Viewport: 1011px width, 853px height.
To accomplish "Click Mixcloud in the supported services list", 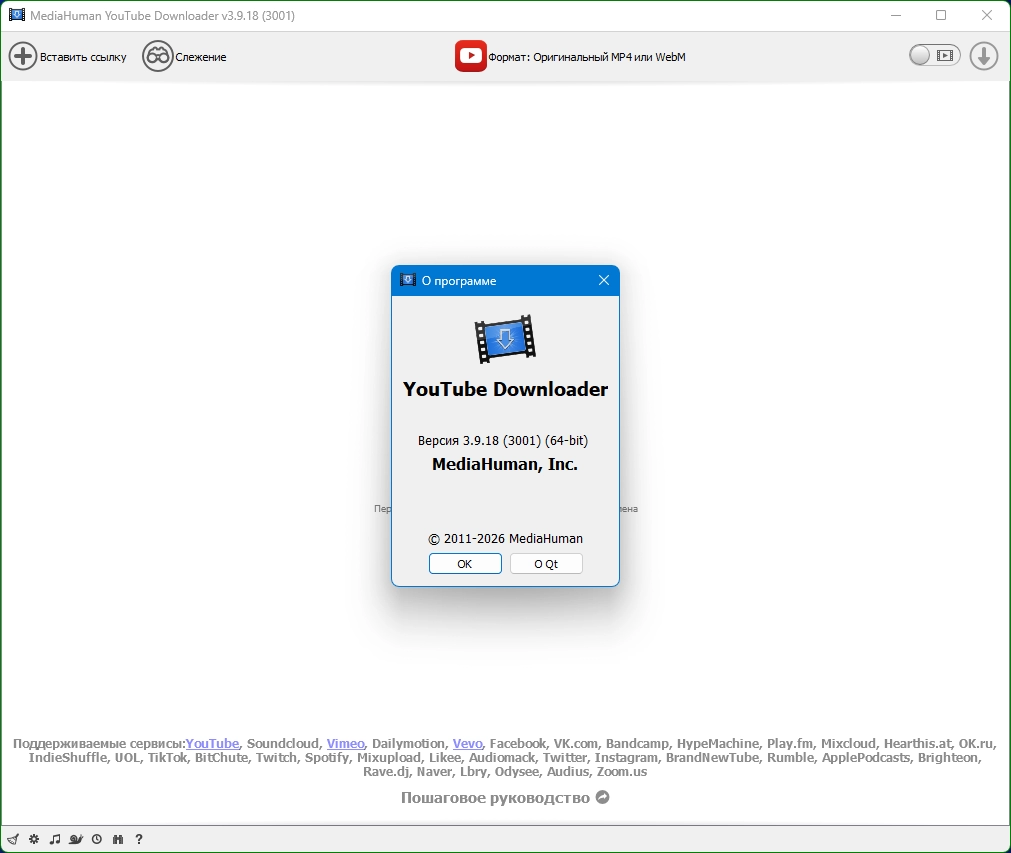I will tap(848, 743).
